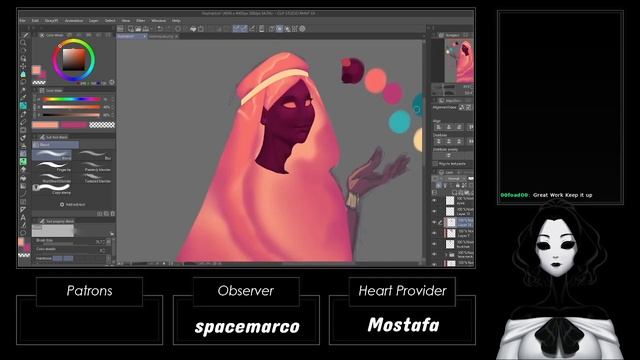Toggle visibility of the fourth layer
The height and width of the screenshot is (360, 640).
point(434,233)
